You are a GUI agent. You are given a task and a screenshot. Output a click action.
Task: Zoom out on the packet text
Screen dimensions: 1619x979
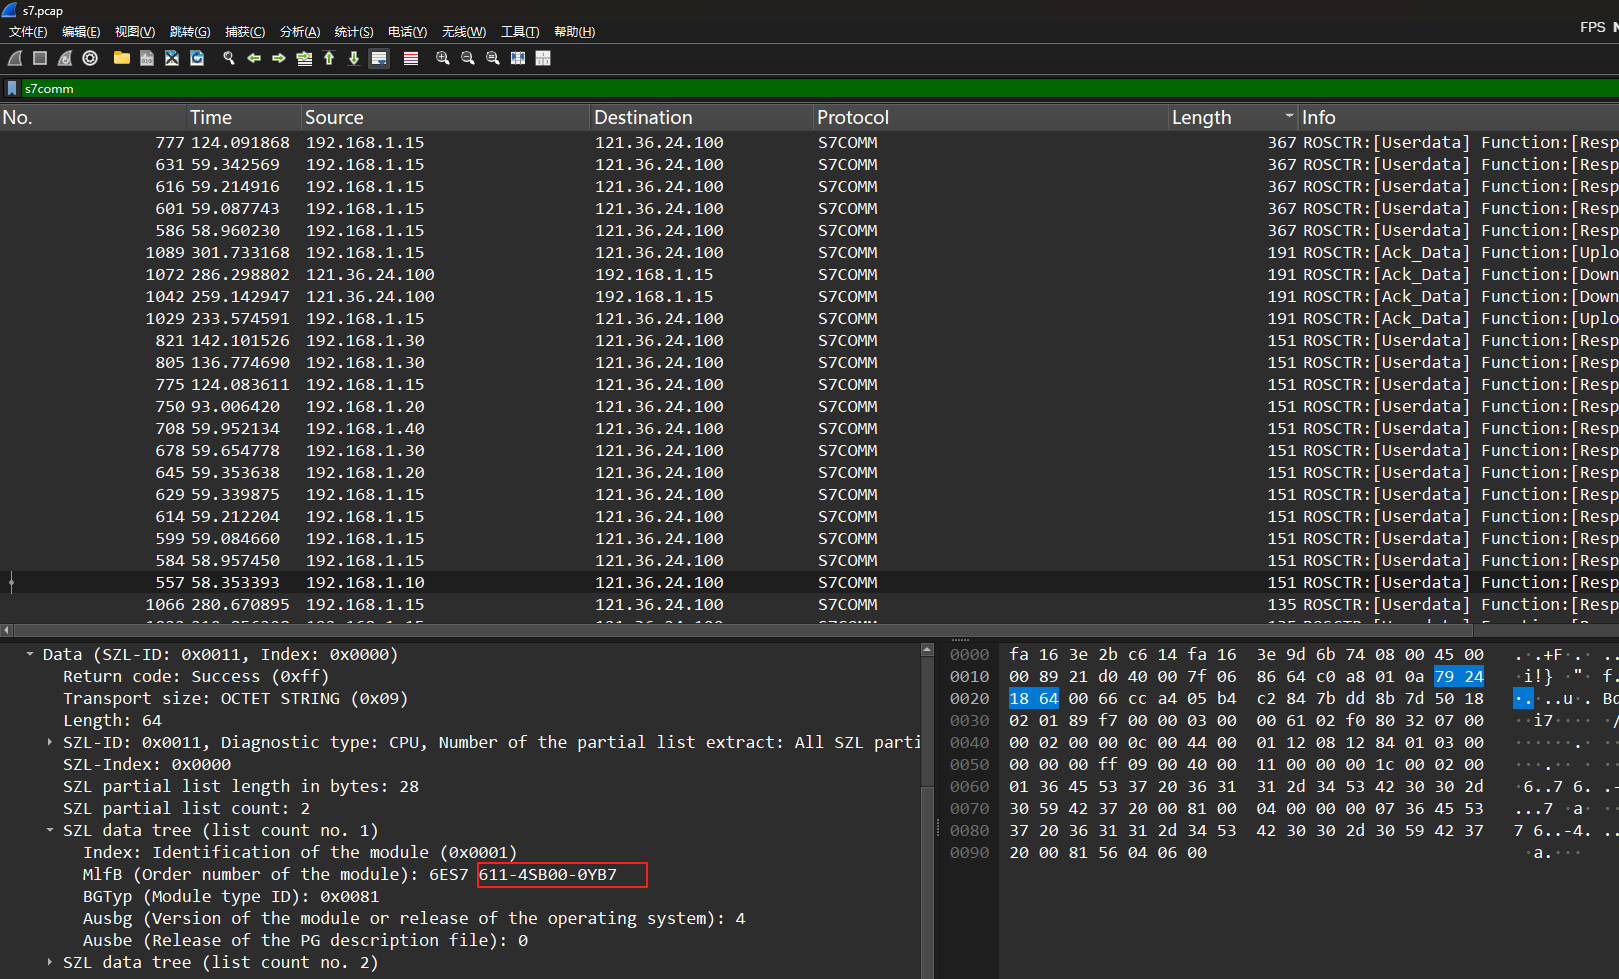pyautogui.click(x=468, y=58)
